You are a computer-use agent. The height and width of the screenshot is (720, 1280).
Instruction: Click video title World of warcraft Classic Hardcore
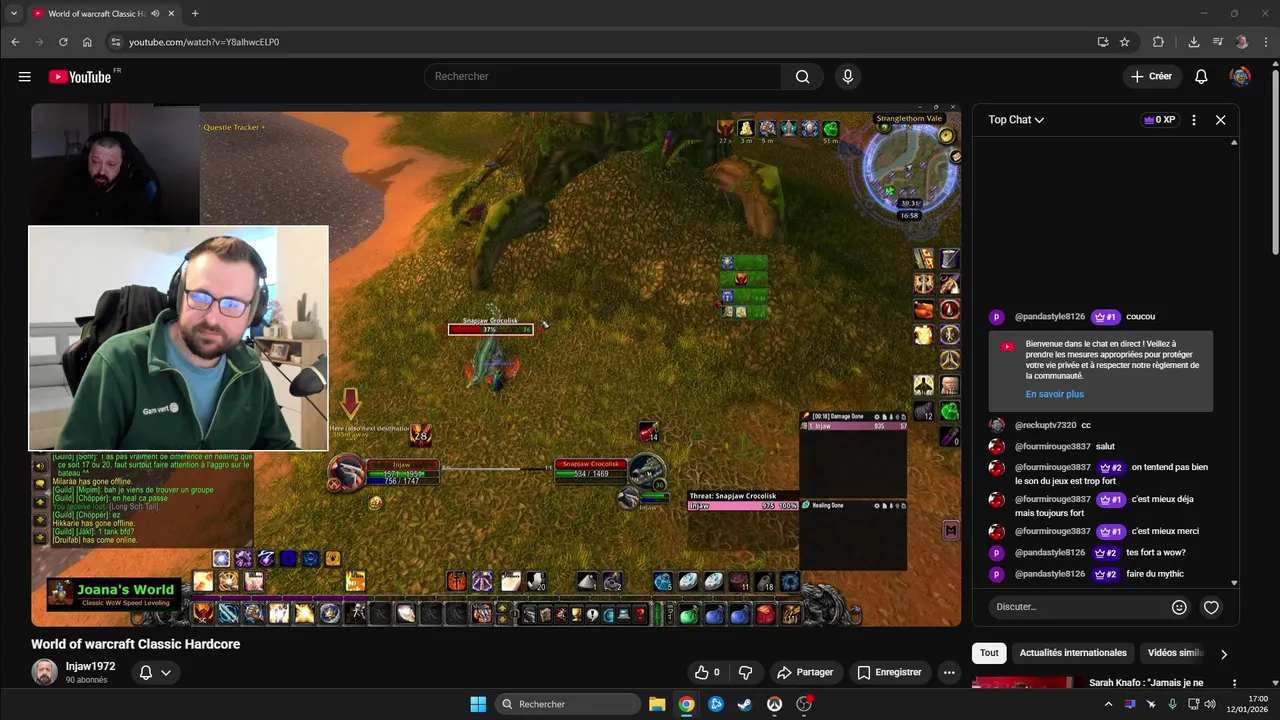pyautogui.click(x=136, y=644)
